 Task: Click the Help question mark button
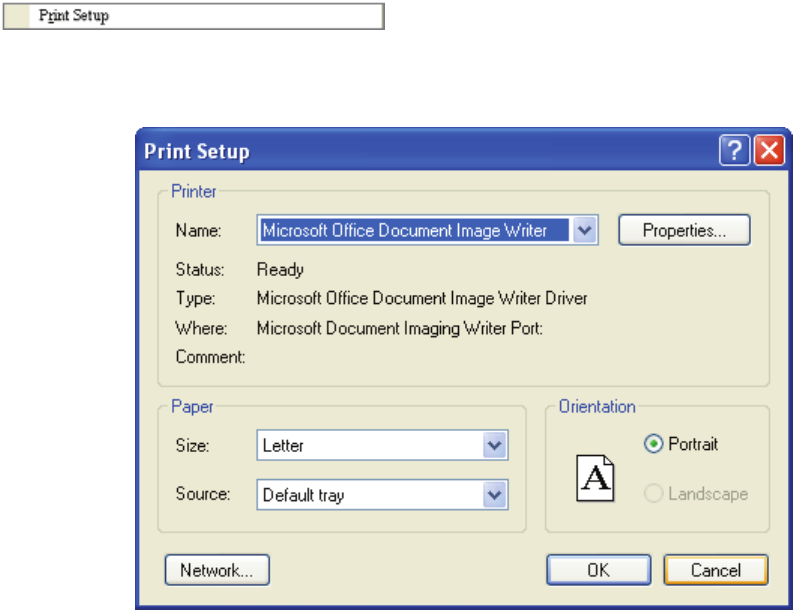735,151
